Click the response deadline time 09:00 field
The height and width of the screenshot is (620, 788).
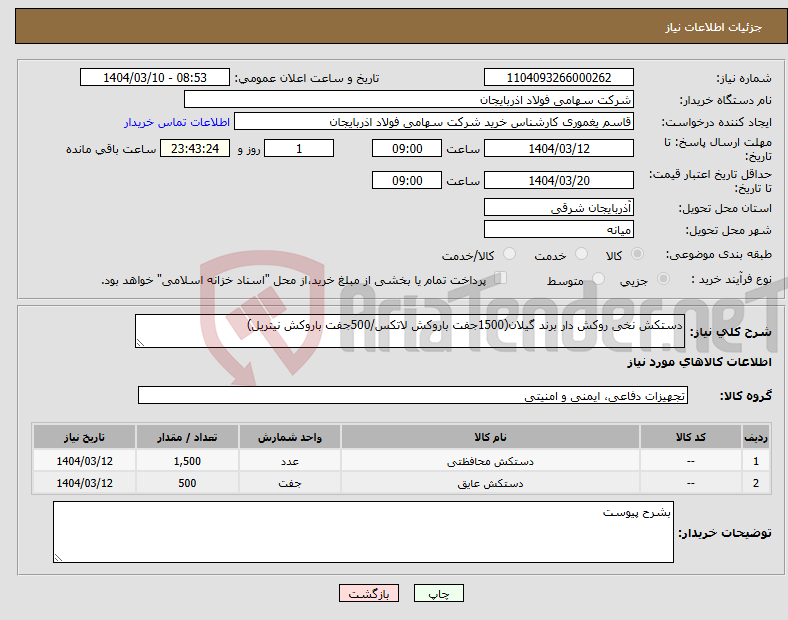[407, 149]
